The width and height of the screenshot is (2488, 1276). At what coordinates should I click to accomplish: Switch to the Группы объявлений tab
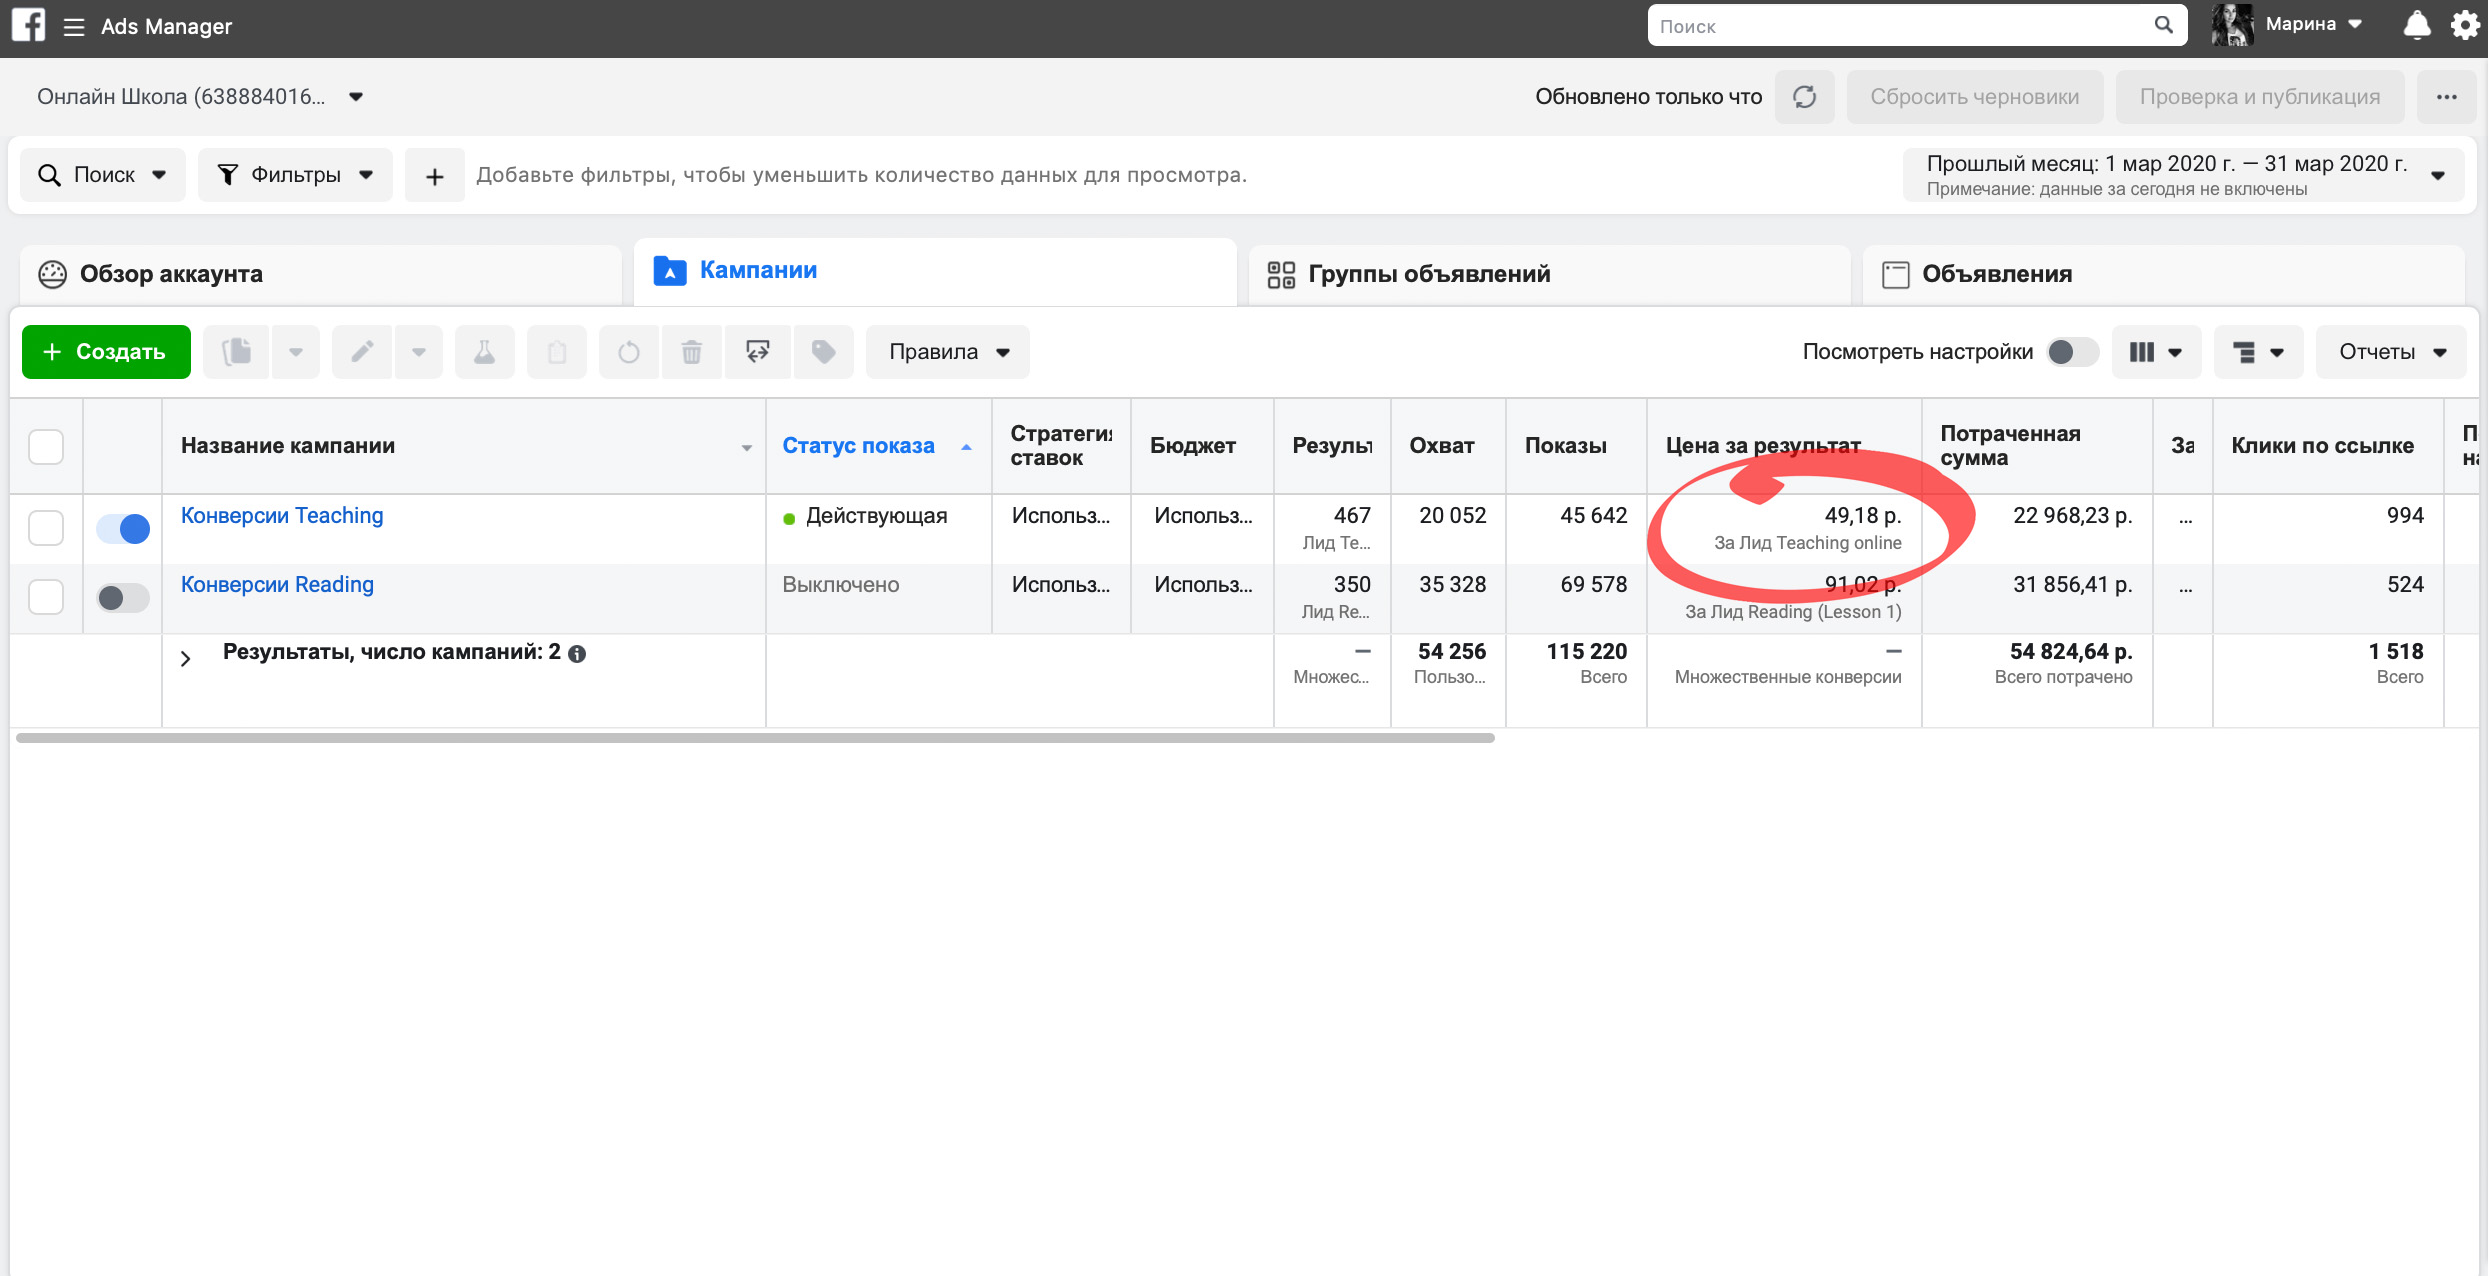coord(1549,274)
